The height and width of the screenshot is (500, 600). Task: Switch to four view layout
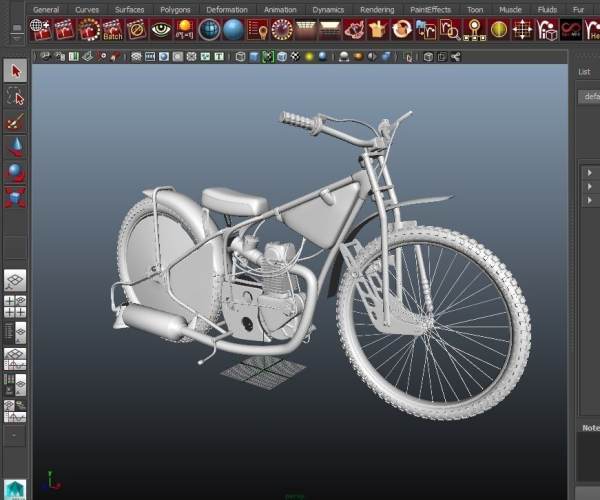(x=15, y=306)
